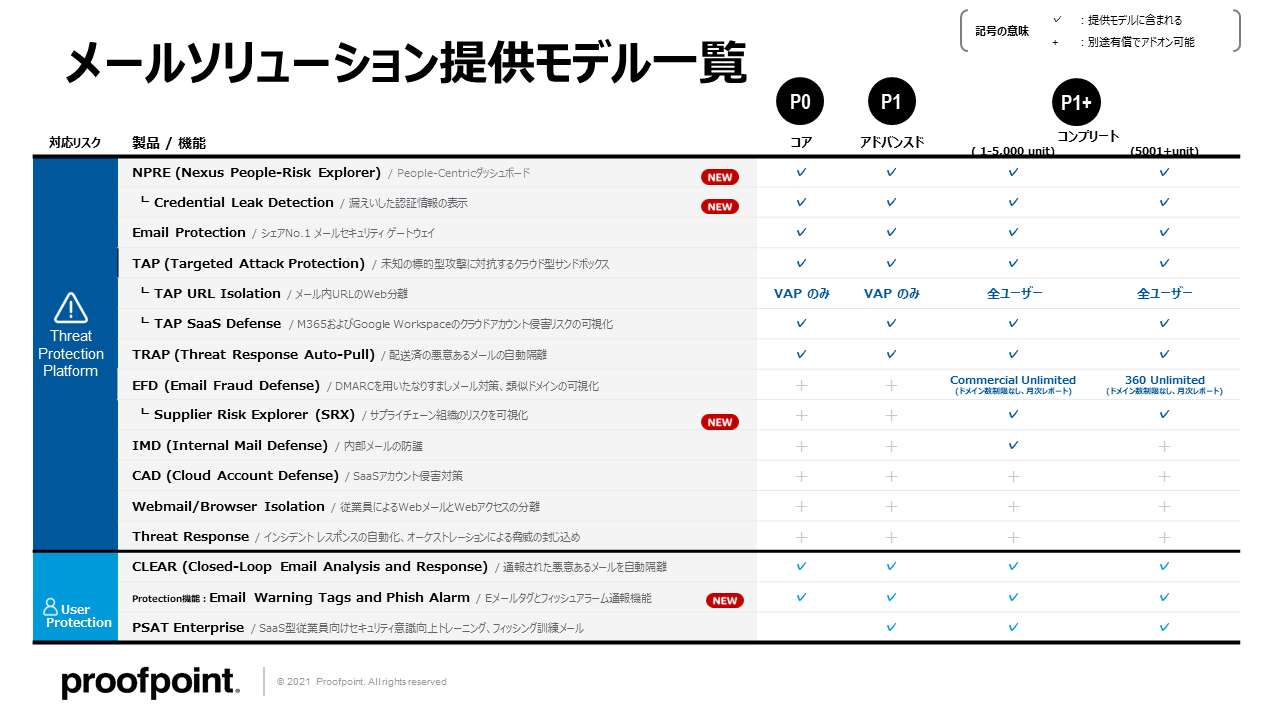Click the 360 Unlimited cell
The width and height of the screenshot is (1280, 720).
click(1164, 384)
